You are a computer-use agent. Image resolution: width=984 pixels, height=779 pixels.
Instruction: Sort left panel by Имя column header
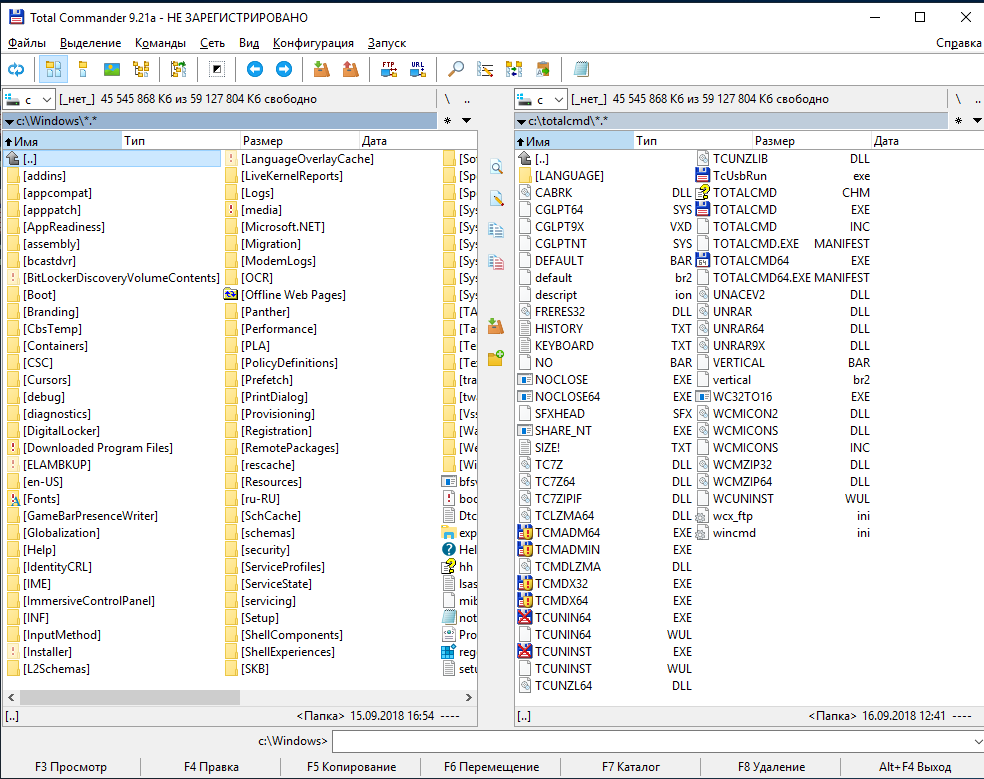(62, 141)
